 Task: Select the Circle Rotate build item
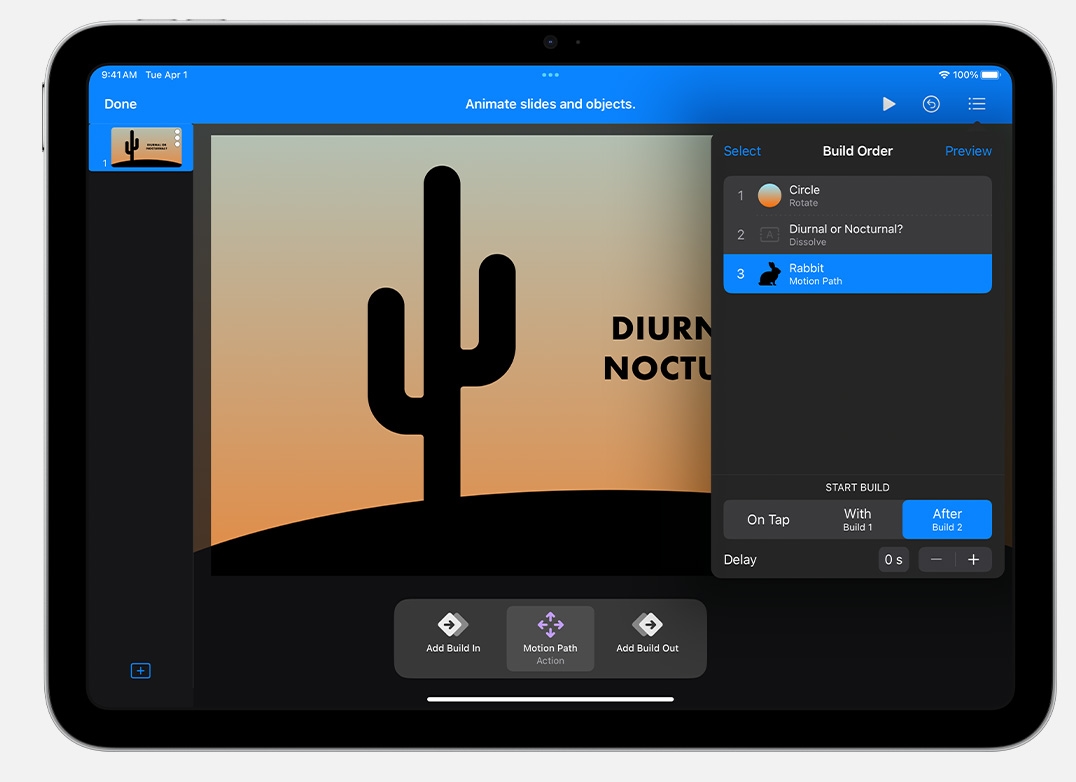[857, 196]
